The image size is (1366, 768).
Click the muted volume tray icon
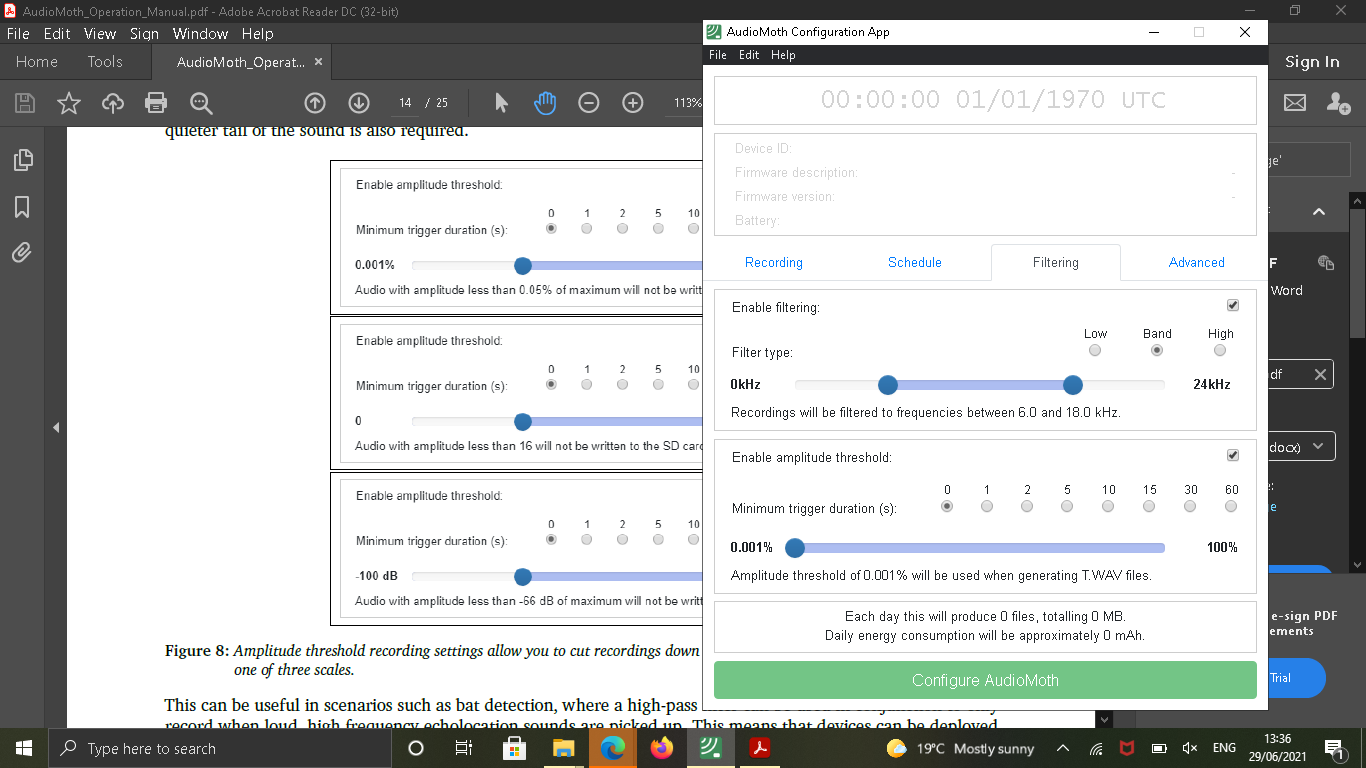pyautogui.click(x=1190, y=748)
